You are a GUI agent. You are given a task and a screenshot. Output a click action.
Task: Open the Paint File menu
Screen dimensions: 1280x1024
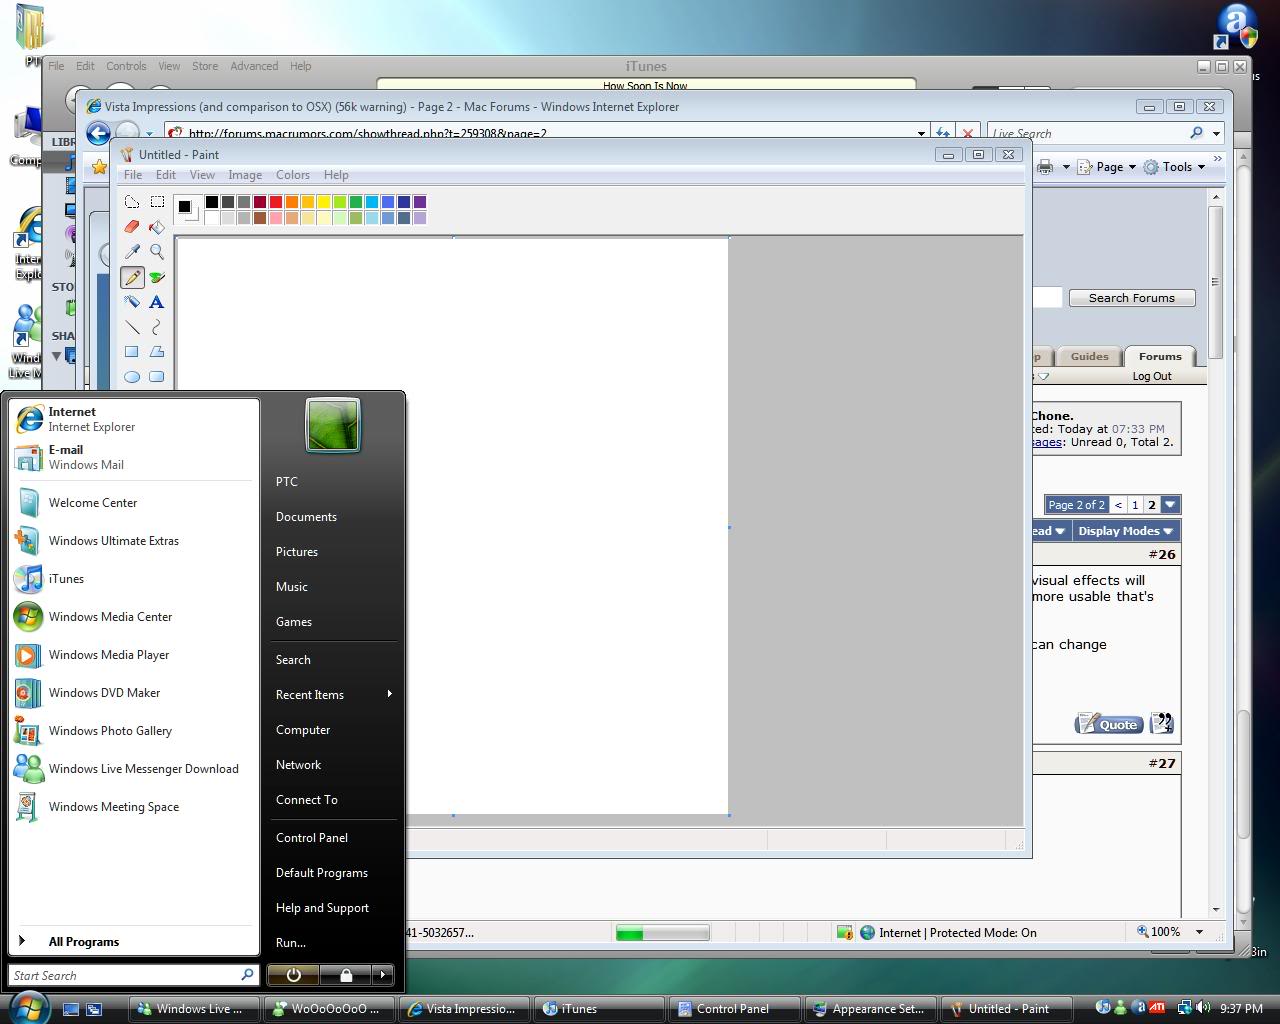[x=133, y=175]
